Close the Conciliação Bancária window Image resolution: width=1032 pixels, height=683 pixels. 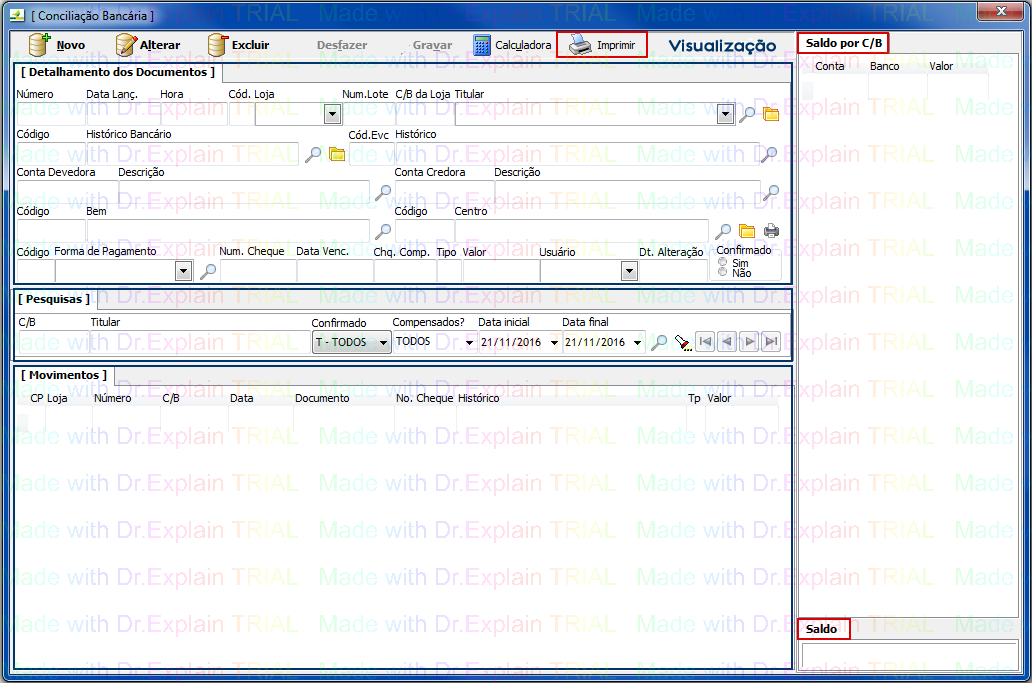(x=1000, y=11)
